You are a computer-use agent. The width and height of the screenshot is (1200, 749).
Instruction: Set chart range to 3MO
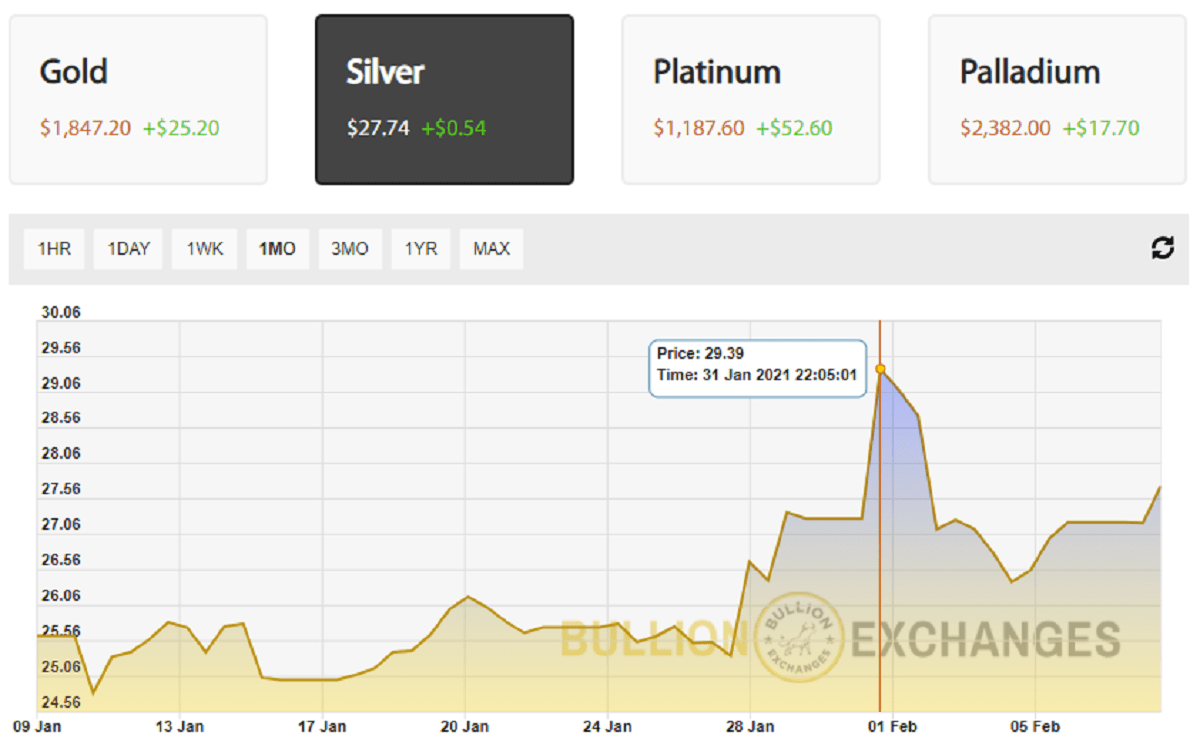[x=350, y=249]
